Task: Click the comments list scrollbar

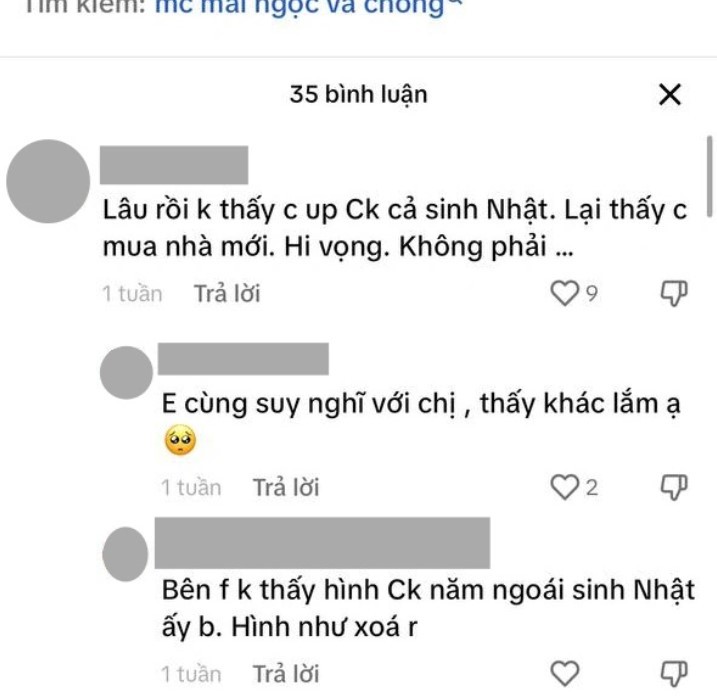Action: pyautogui.click(x=709, y=174)
